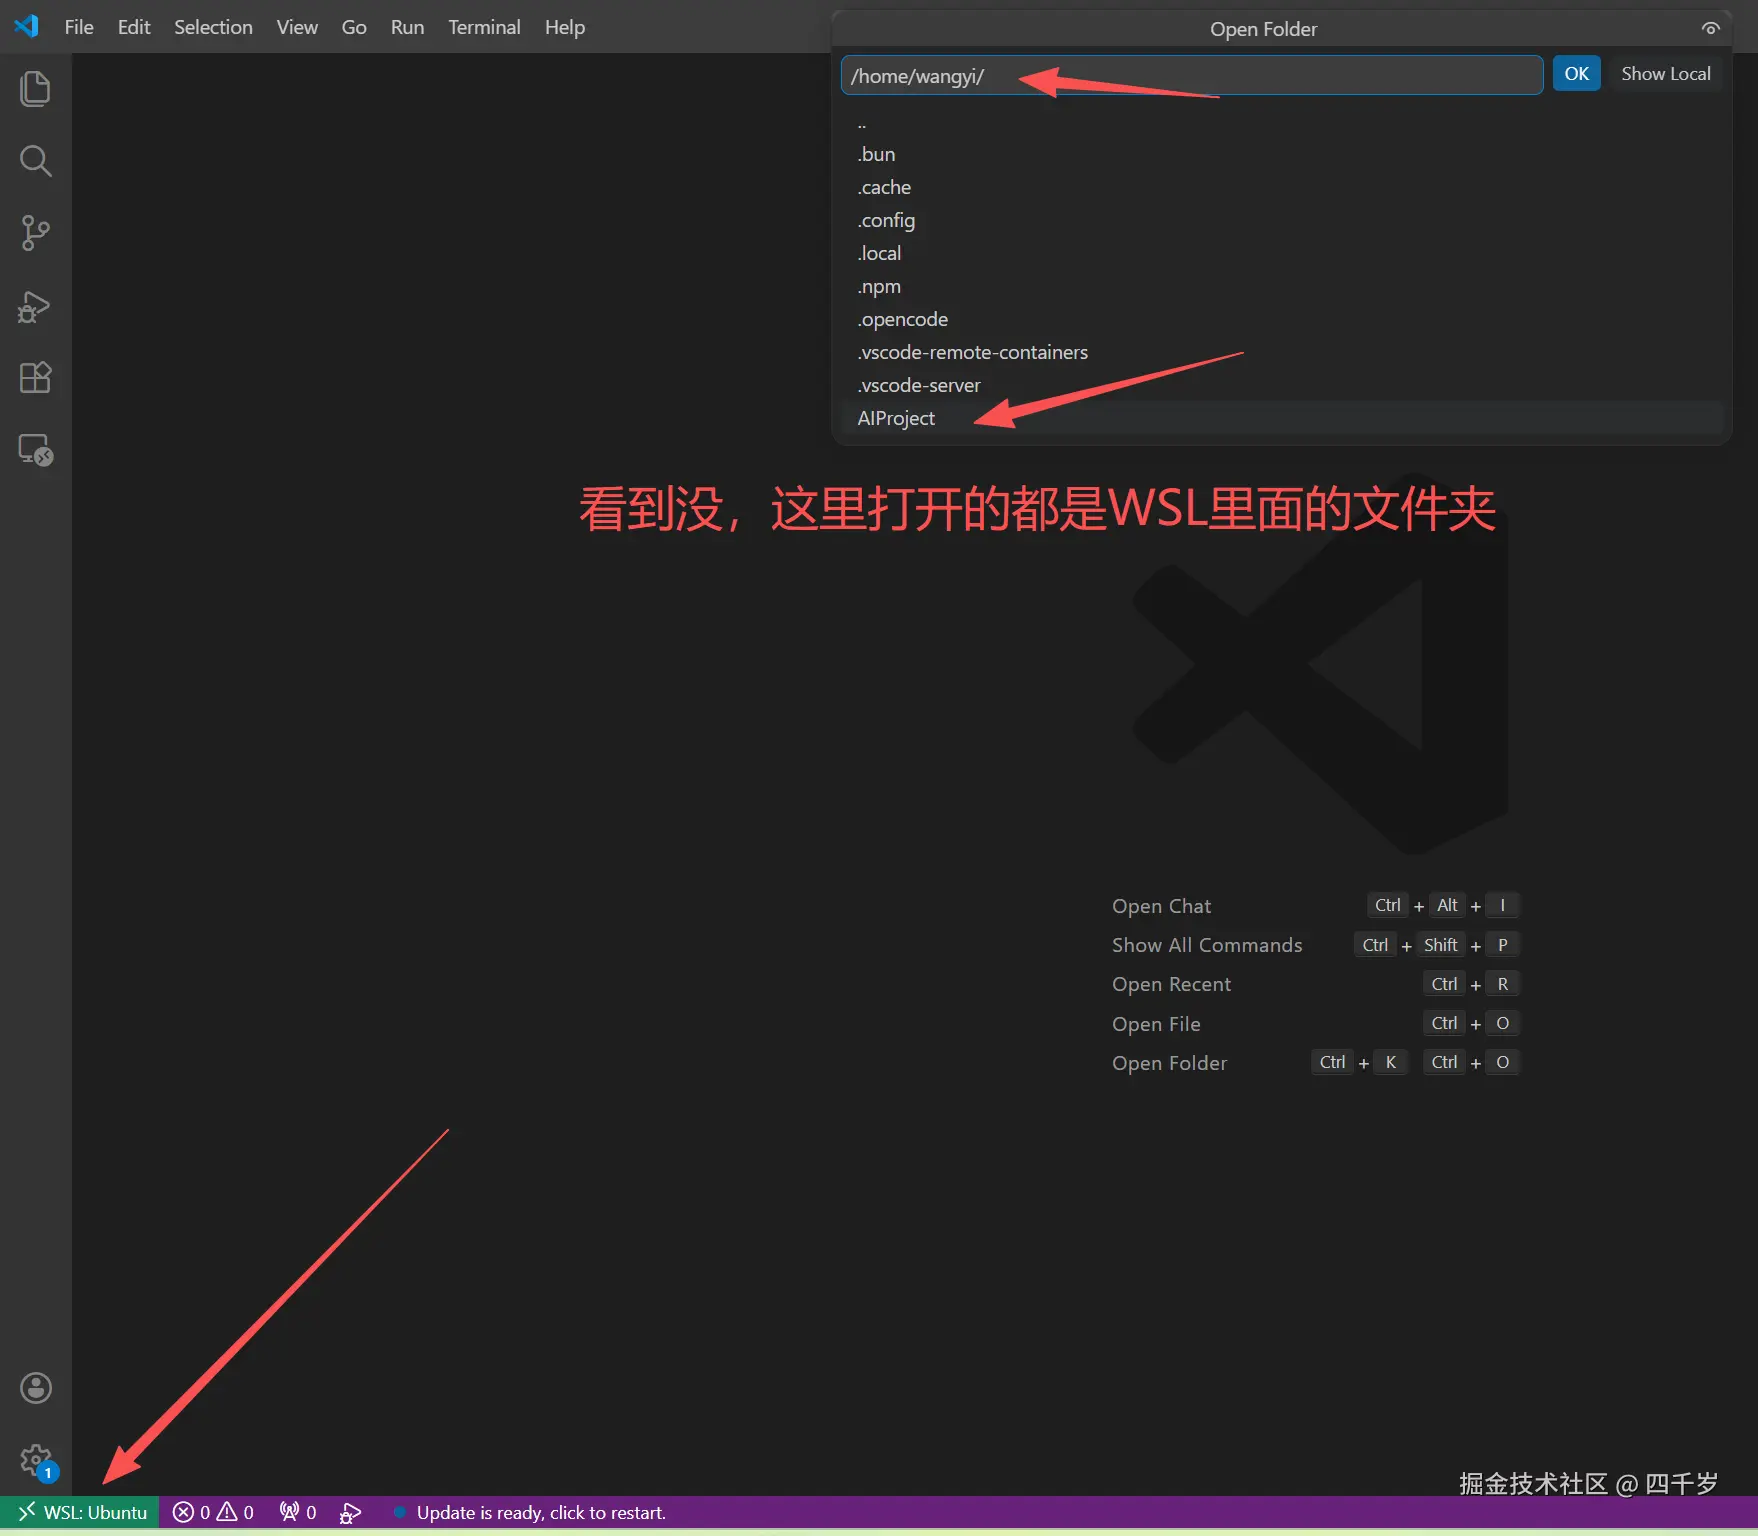Screen dimensions: 1758x1536
Task: Click the VS Code logo icon
Action: pyautogui.click(x=27, y=26)
